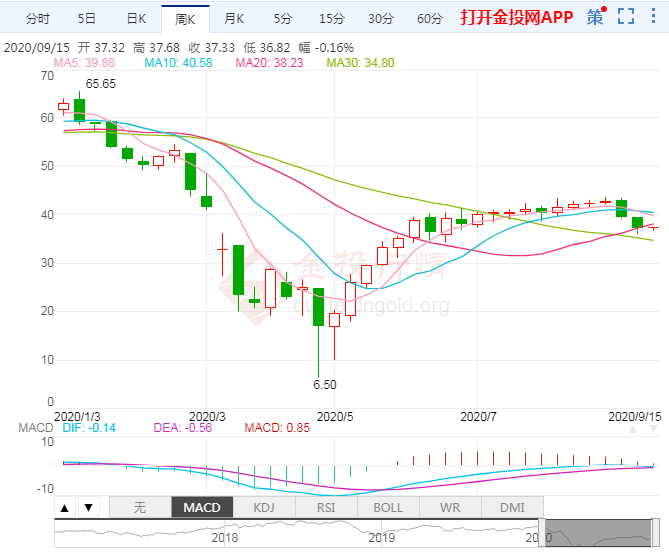Screen dimensions: 669x552
Task: Click the last small candle at 2020/9/15
Action: tap(653, 228)
